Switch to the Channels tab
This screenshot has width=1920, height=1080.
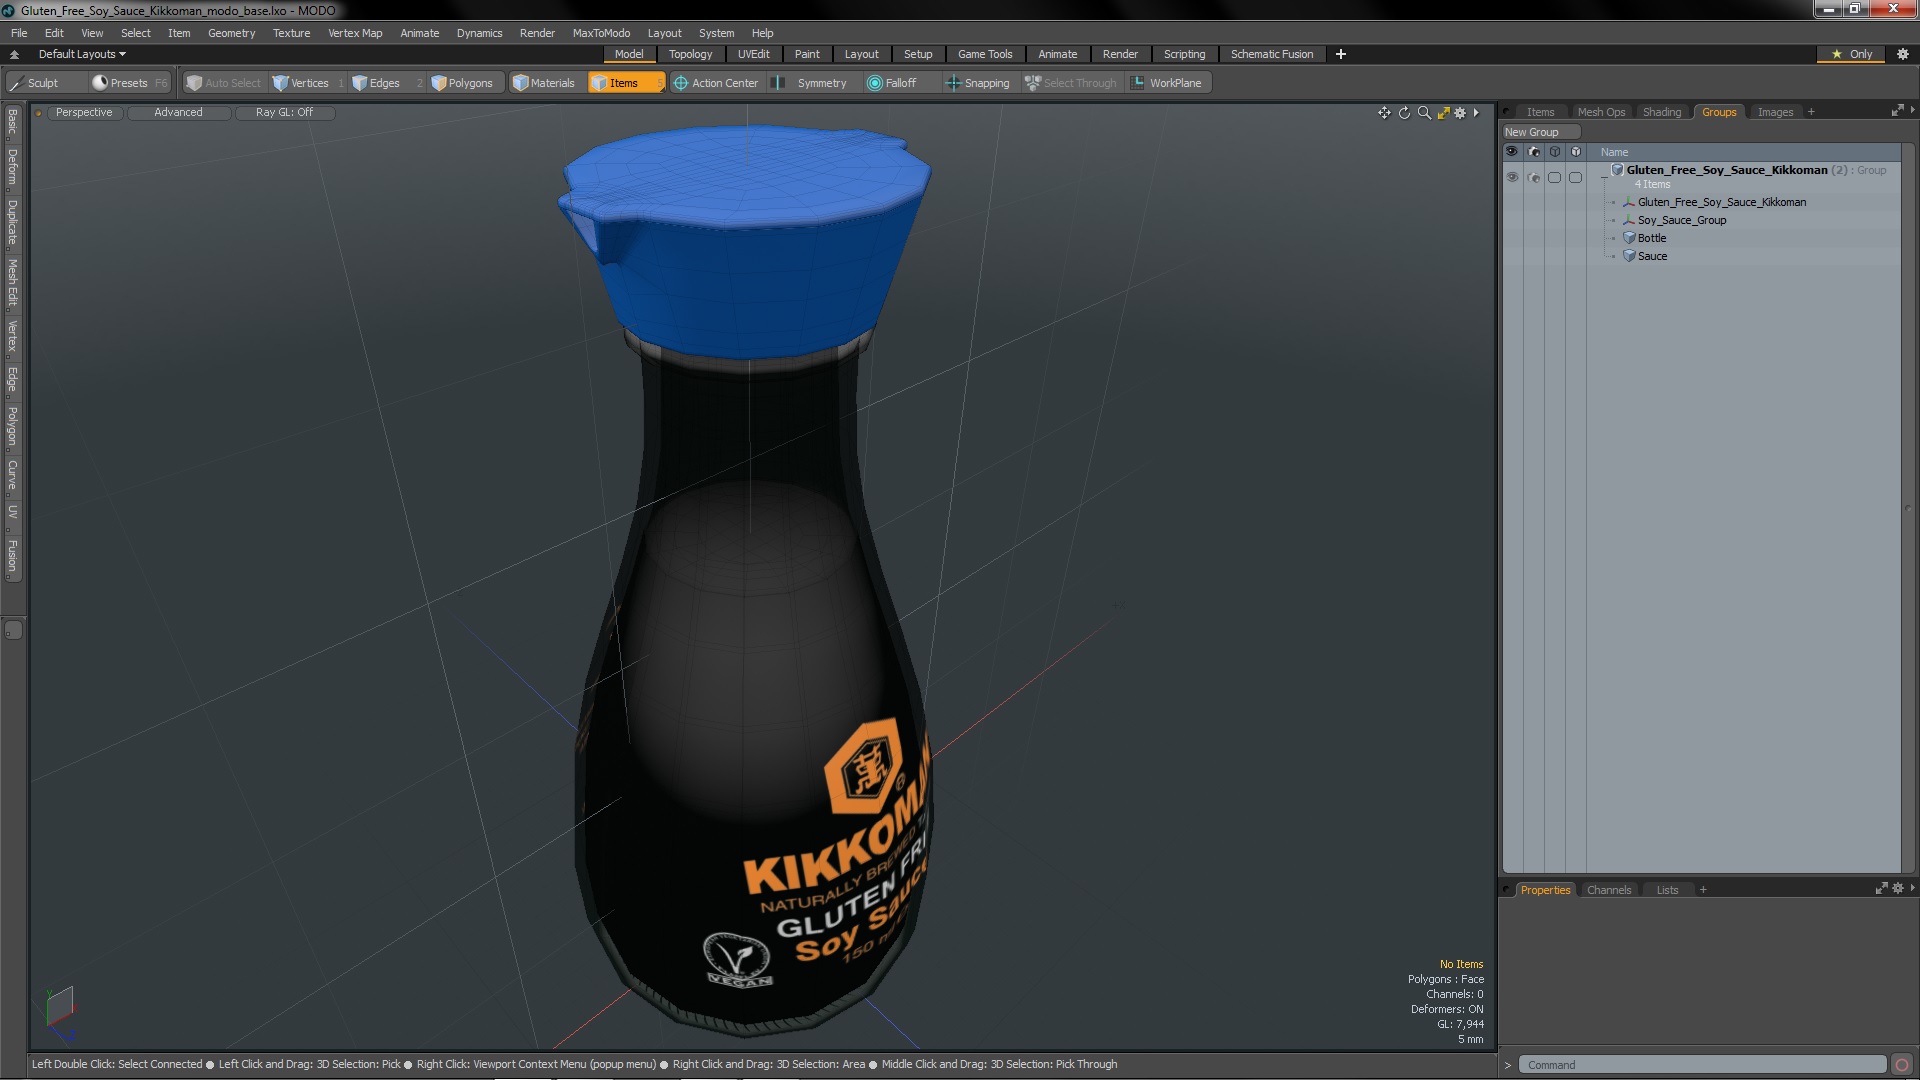coord(1608,890)
